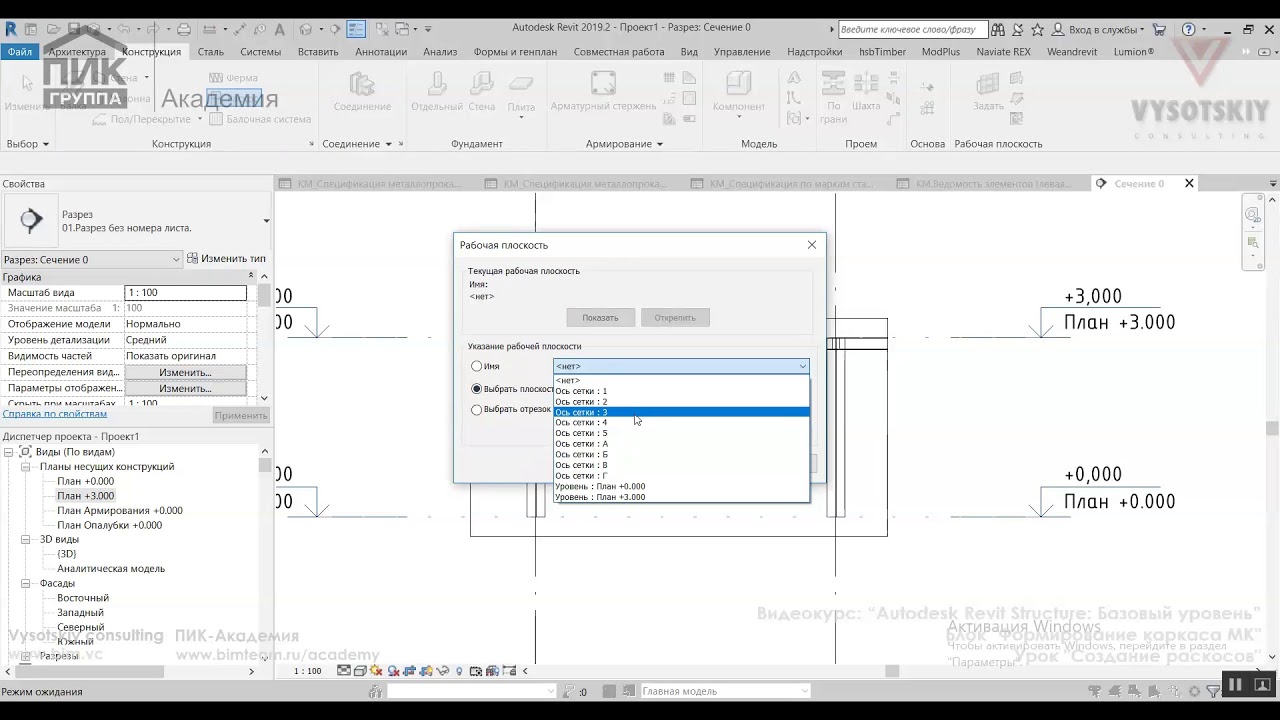Click Изменить for Параметры отображения
The height and width of the screenshot is (720, 1280).
tap(185, 388)
